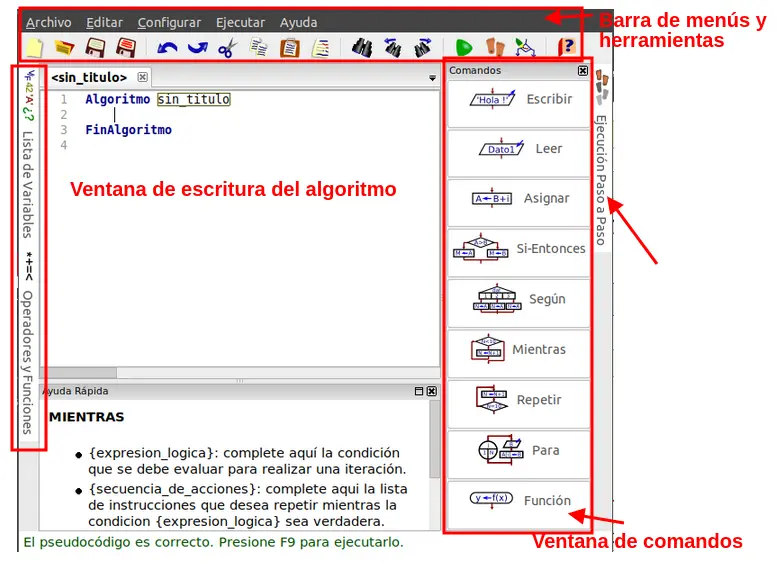Open the tab list dropdown arrow

[432, 78]
